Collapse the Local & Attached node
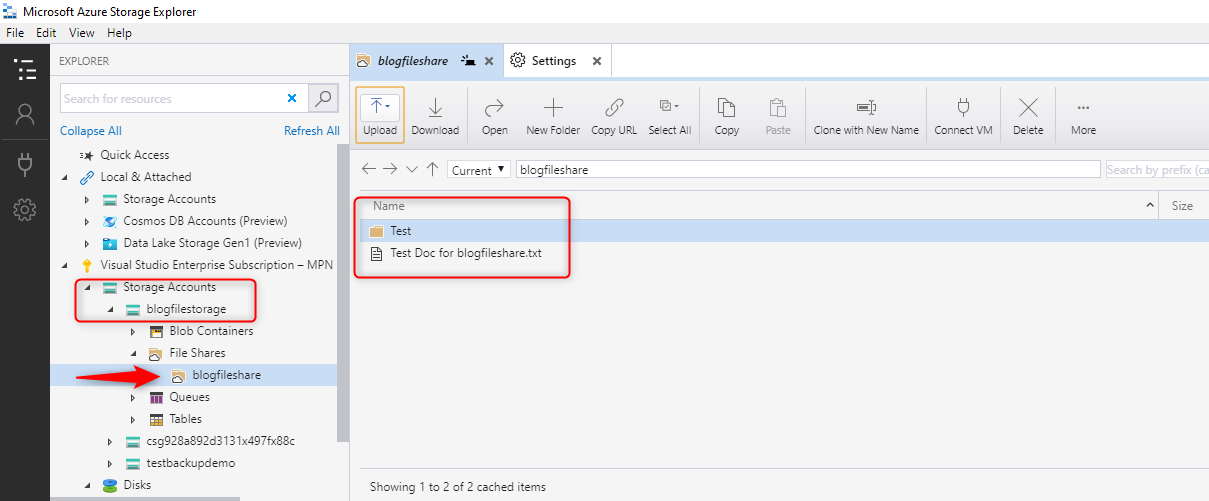This screenshot has height=501, width=1209. click(65, 177)
